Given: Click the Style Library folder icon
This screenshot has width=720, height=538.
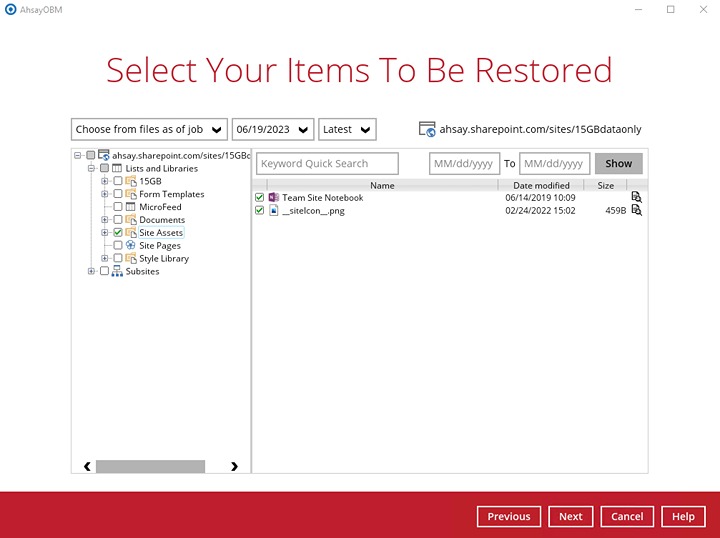Looking at the screenshot, I should coord(131,258).
